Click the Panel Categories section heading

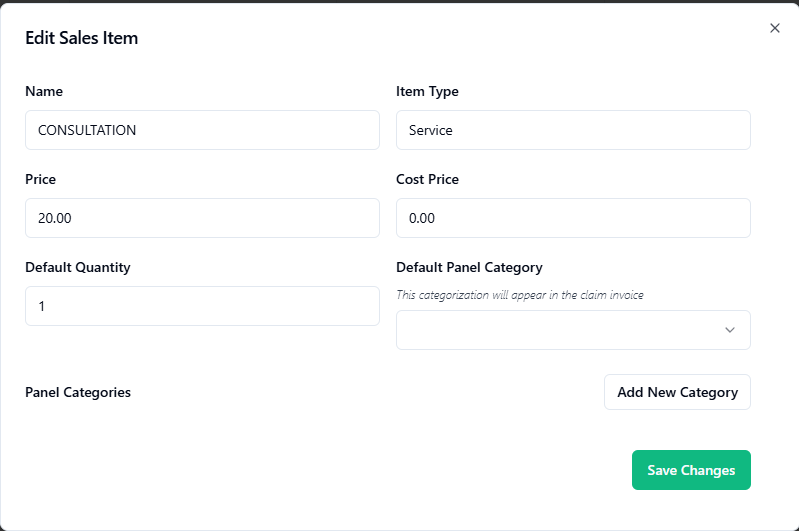tap(78, 392)
